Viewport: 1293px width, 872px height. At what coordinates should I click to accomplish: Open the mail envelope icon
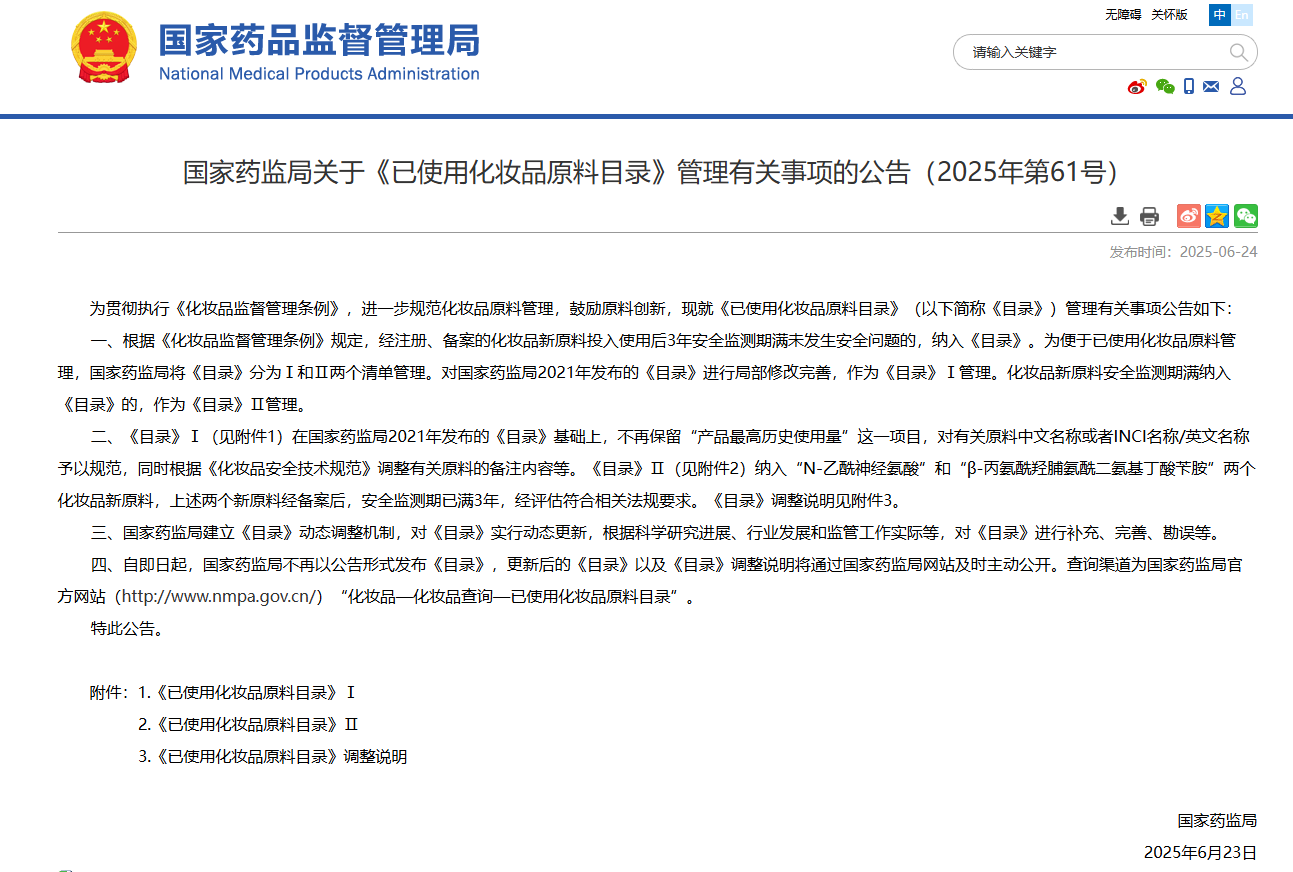1211,87
